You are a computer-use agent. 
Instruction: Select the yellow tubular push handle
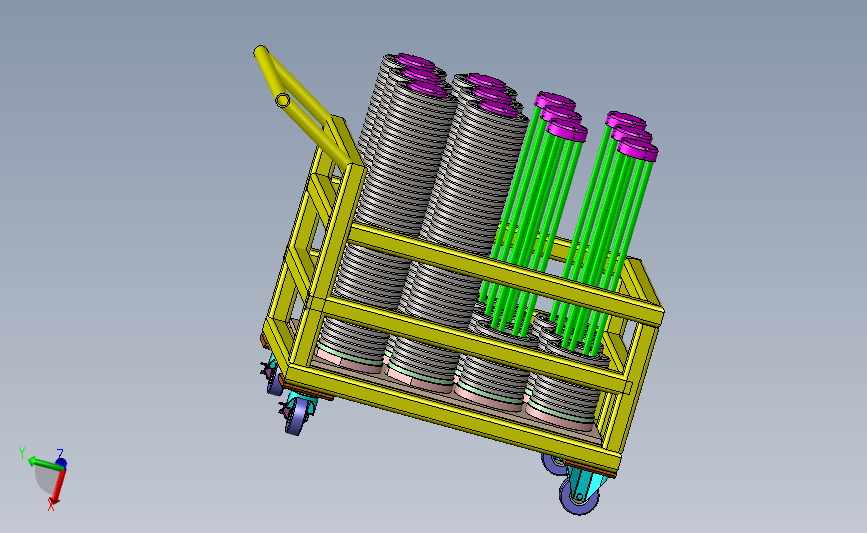[x=301, y=106]
